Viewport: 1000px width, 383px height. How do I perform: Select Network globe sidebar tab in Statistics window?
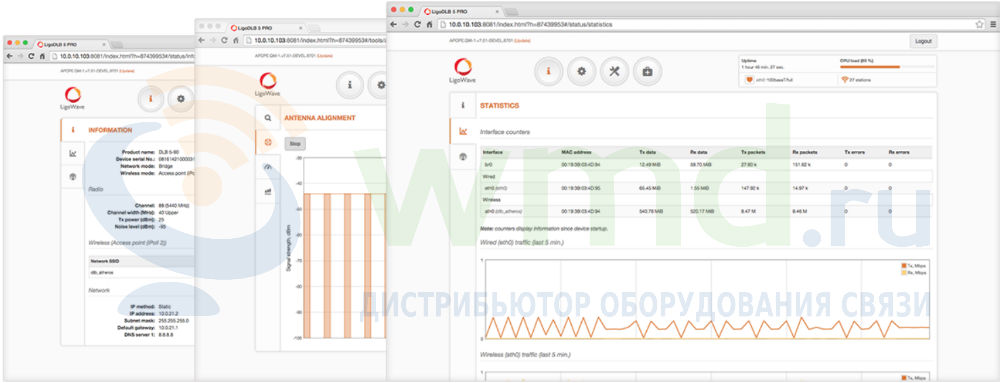(x=463, y=157)
